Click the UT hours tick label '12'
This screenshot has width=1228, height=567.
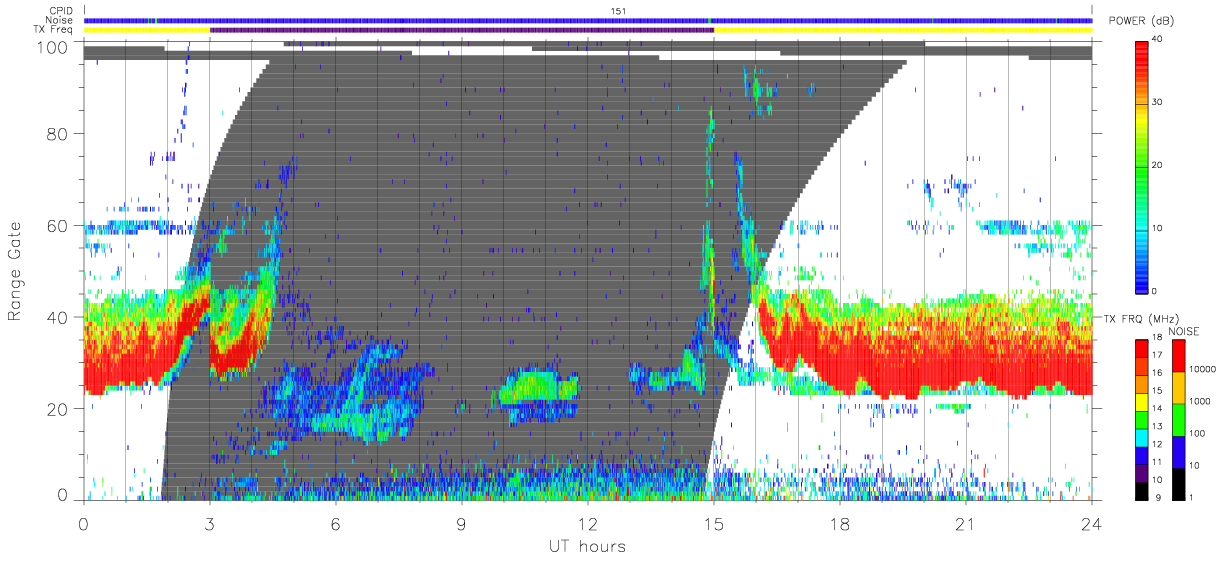[x=588, y=523]
